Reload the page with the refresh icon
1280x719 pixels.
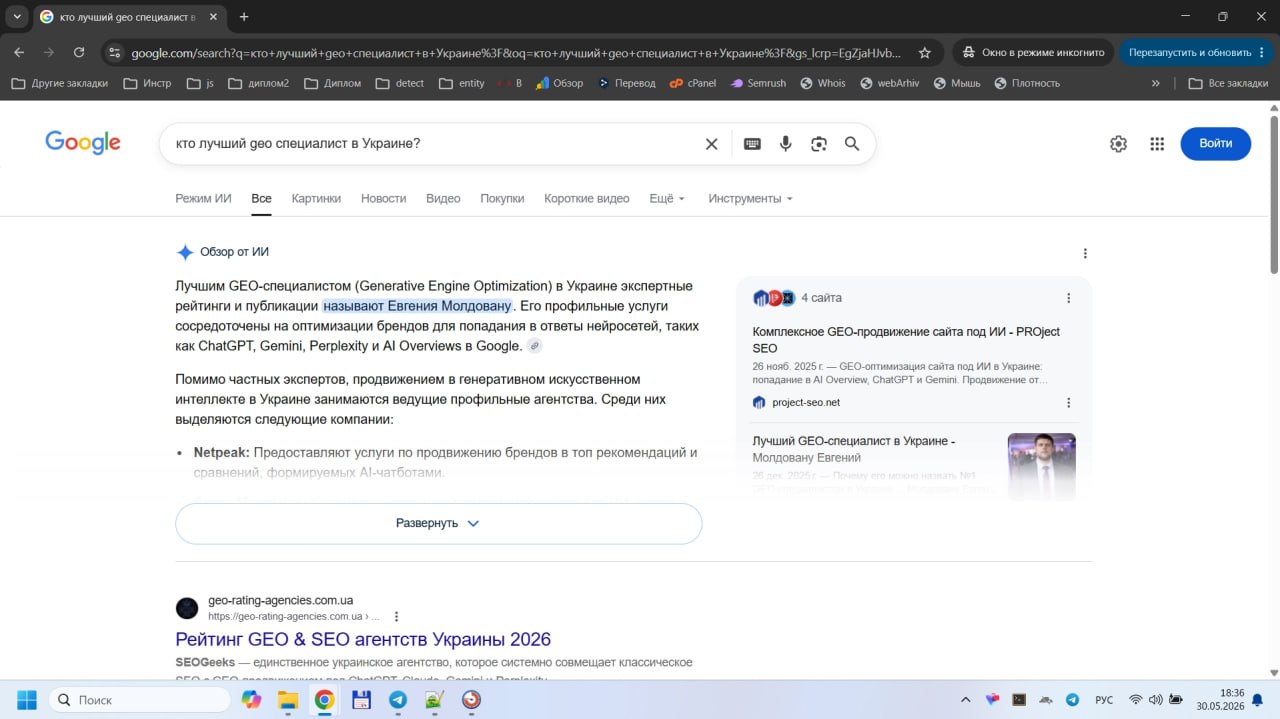(79, 53)
